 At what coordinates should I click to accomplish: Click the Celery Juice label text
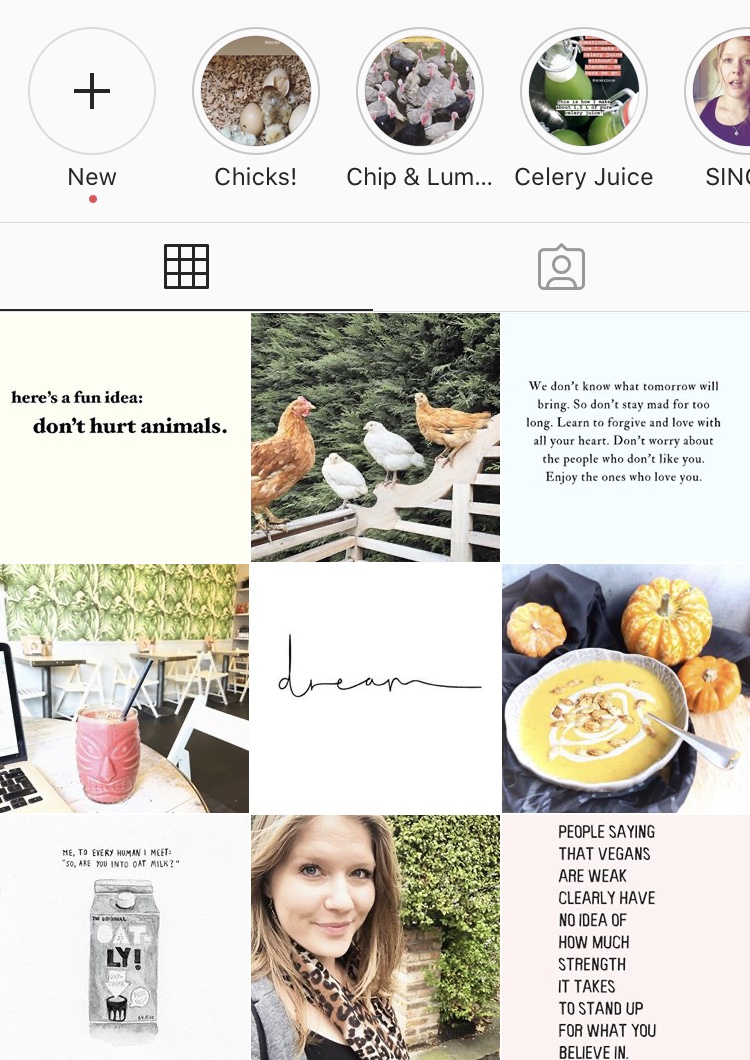coord(584,177)
